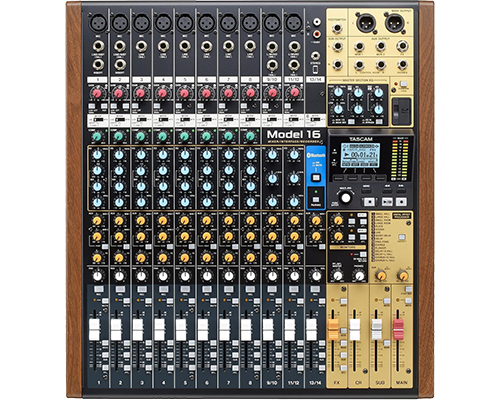Viewport: 500px width, 400px height.
Task: Click channel 6 MIC XLR input
Action: pos(207,23)
